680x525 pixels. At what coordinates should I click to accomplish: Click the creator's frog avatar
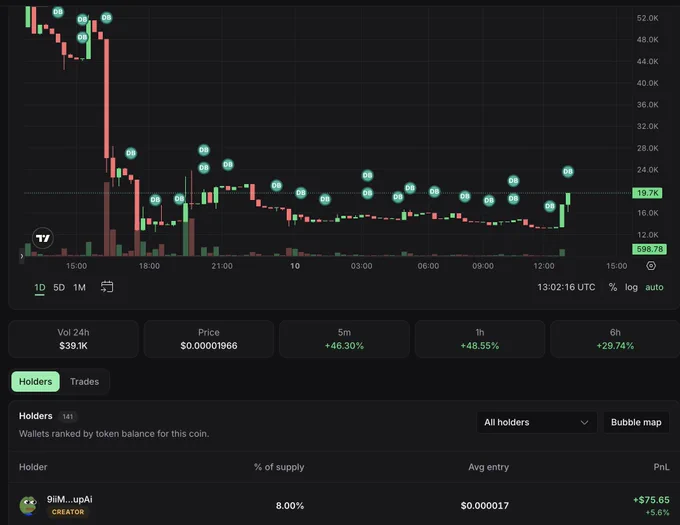click(x=29, y=505)
